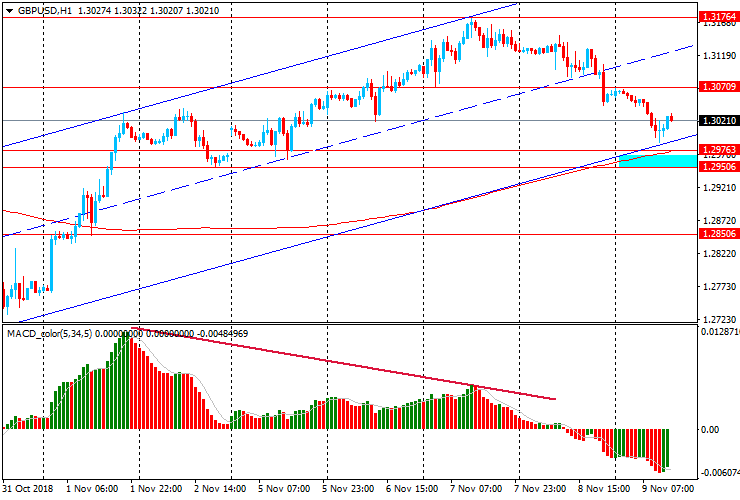Viewport: 740px width, 500px height.
Task: Click the 2 Nov 14:00 time label
Action: point(220,489)
